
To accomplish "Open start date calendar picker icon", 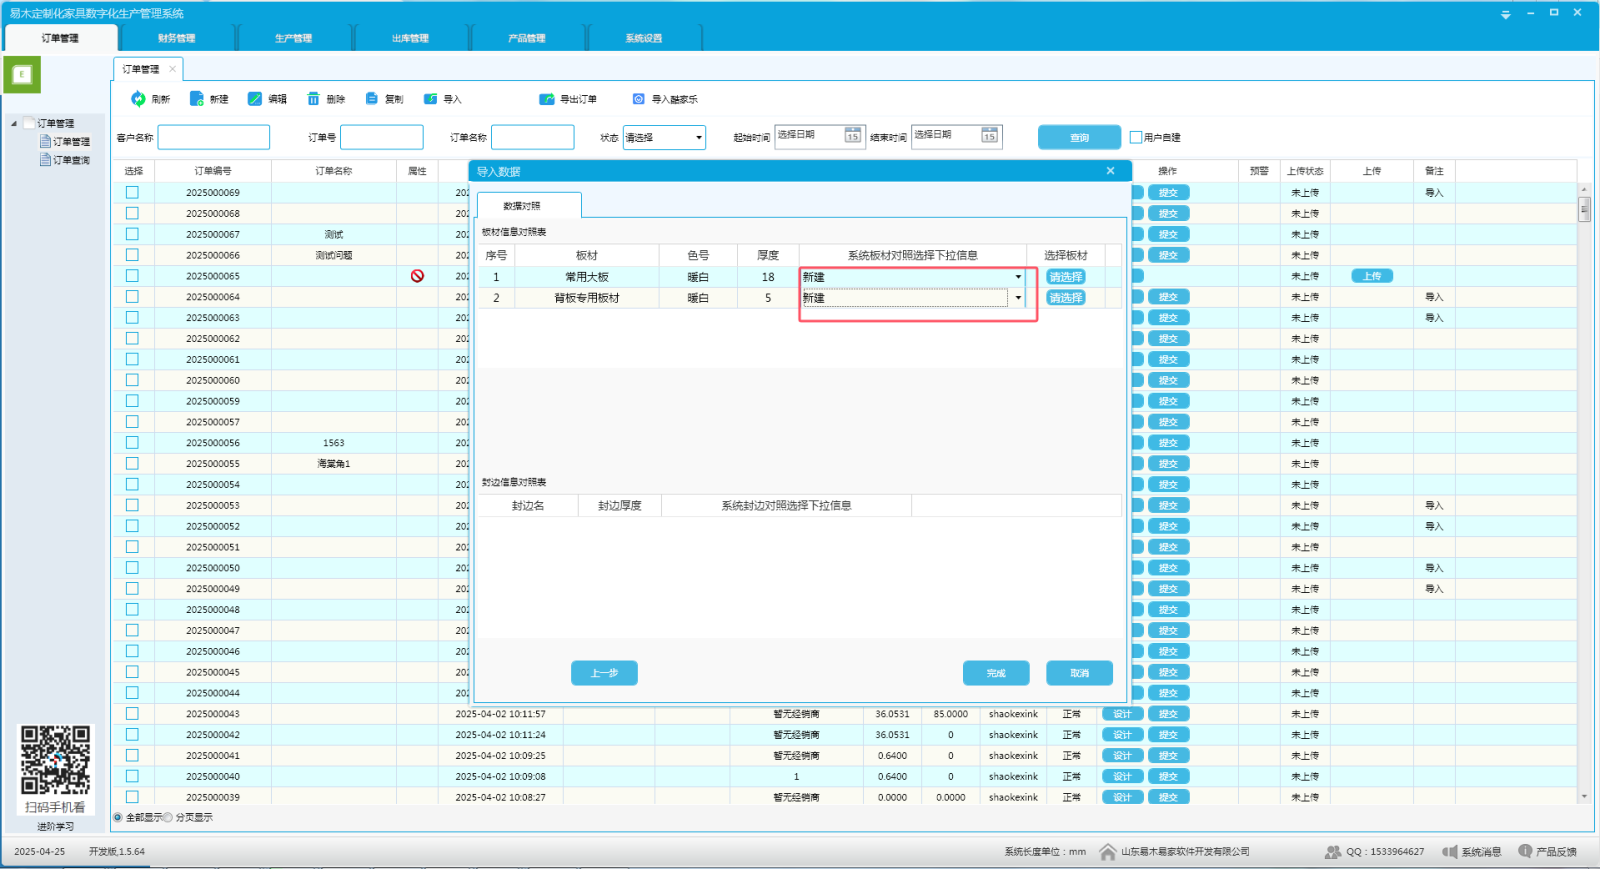I will [x=853, y=136].
